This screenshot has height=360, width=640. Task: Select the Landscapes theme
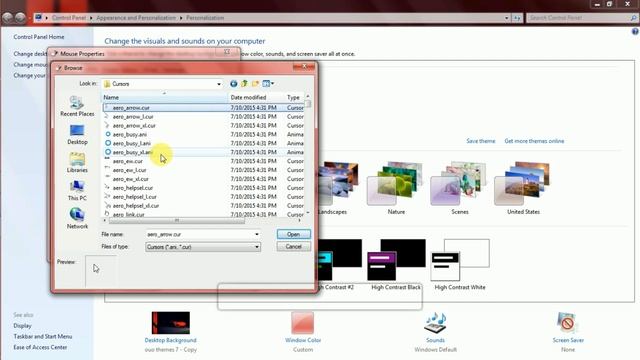[338, 188]
